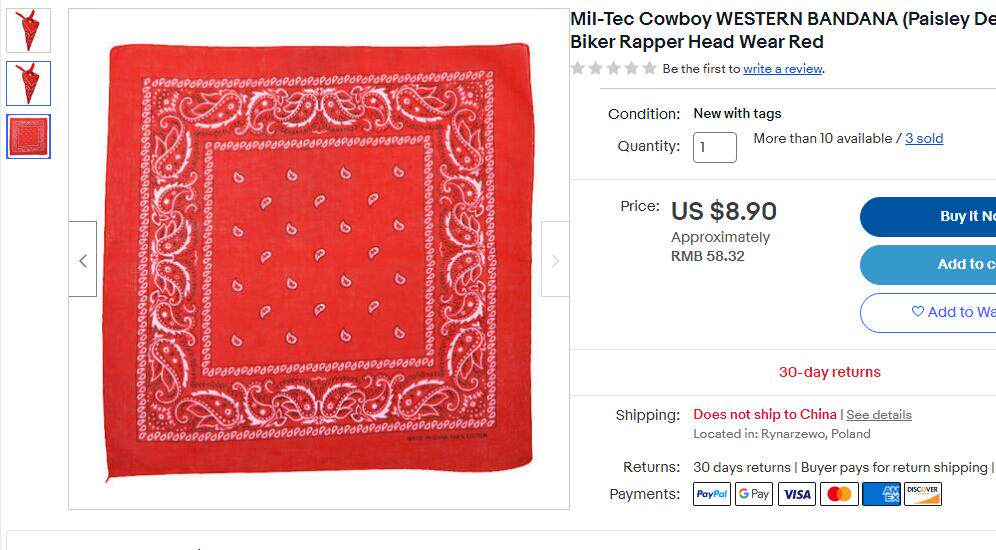Show the next product image with right arrow
The width and height of the screenshot is (996, 550).
coord(555,259)
